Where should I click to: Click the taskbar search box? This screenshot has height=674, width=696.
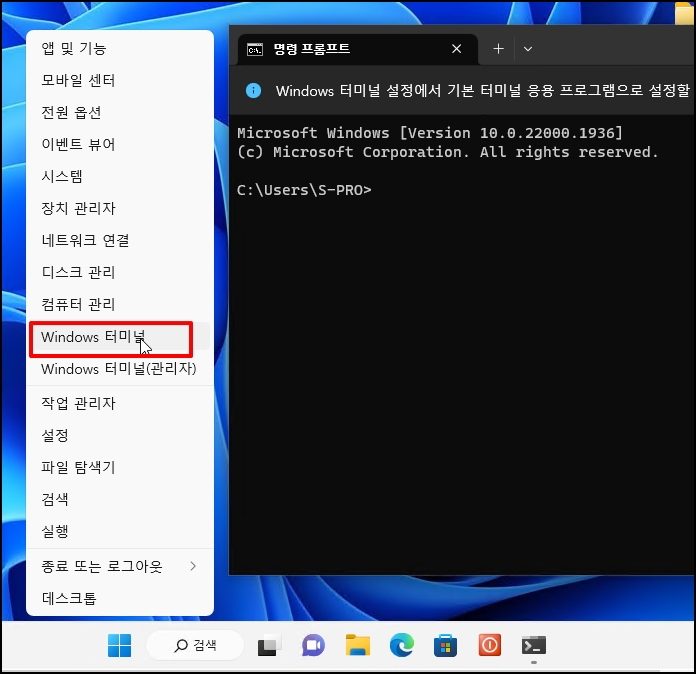pyautogui.click(x=195, y=645)
